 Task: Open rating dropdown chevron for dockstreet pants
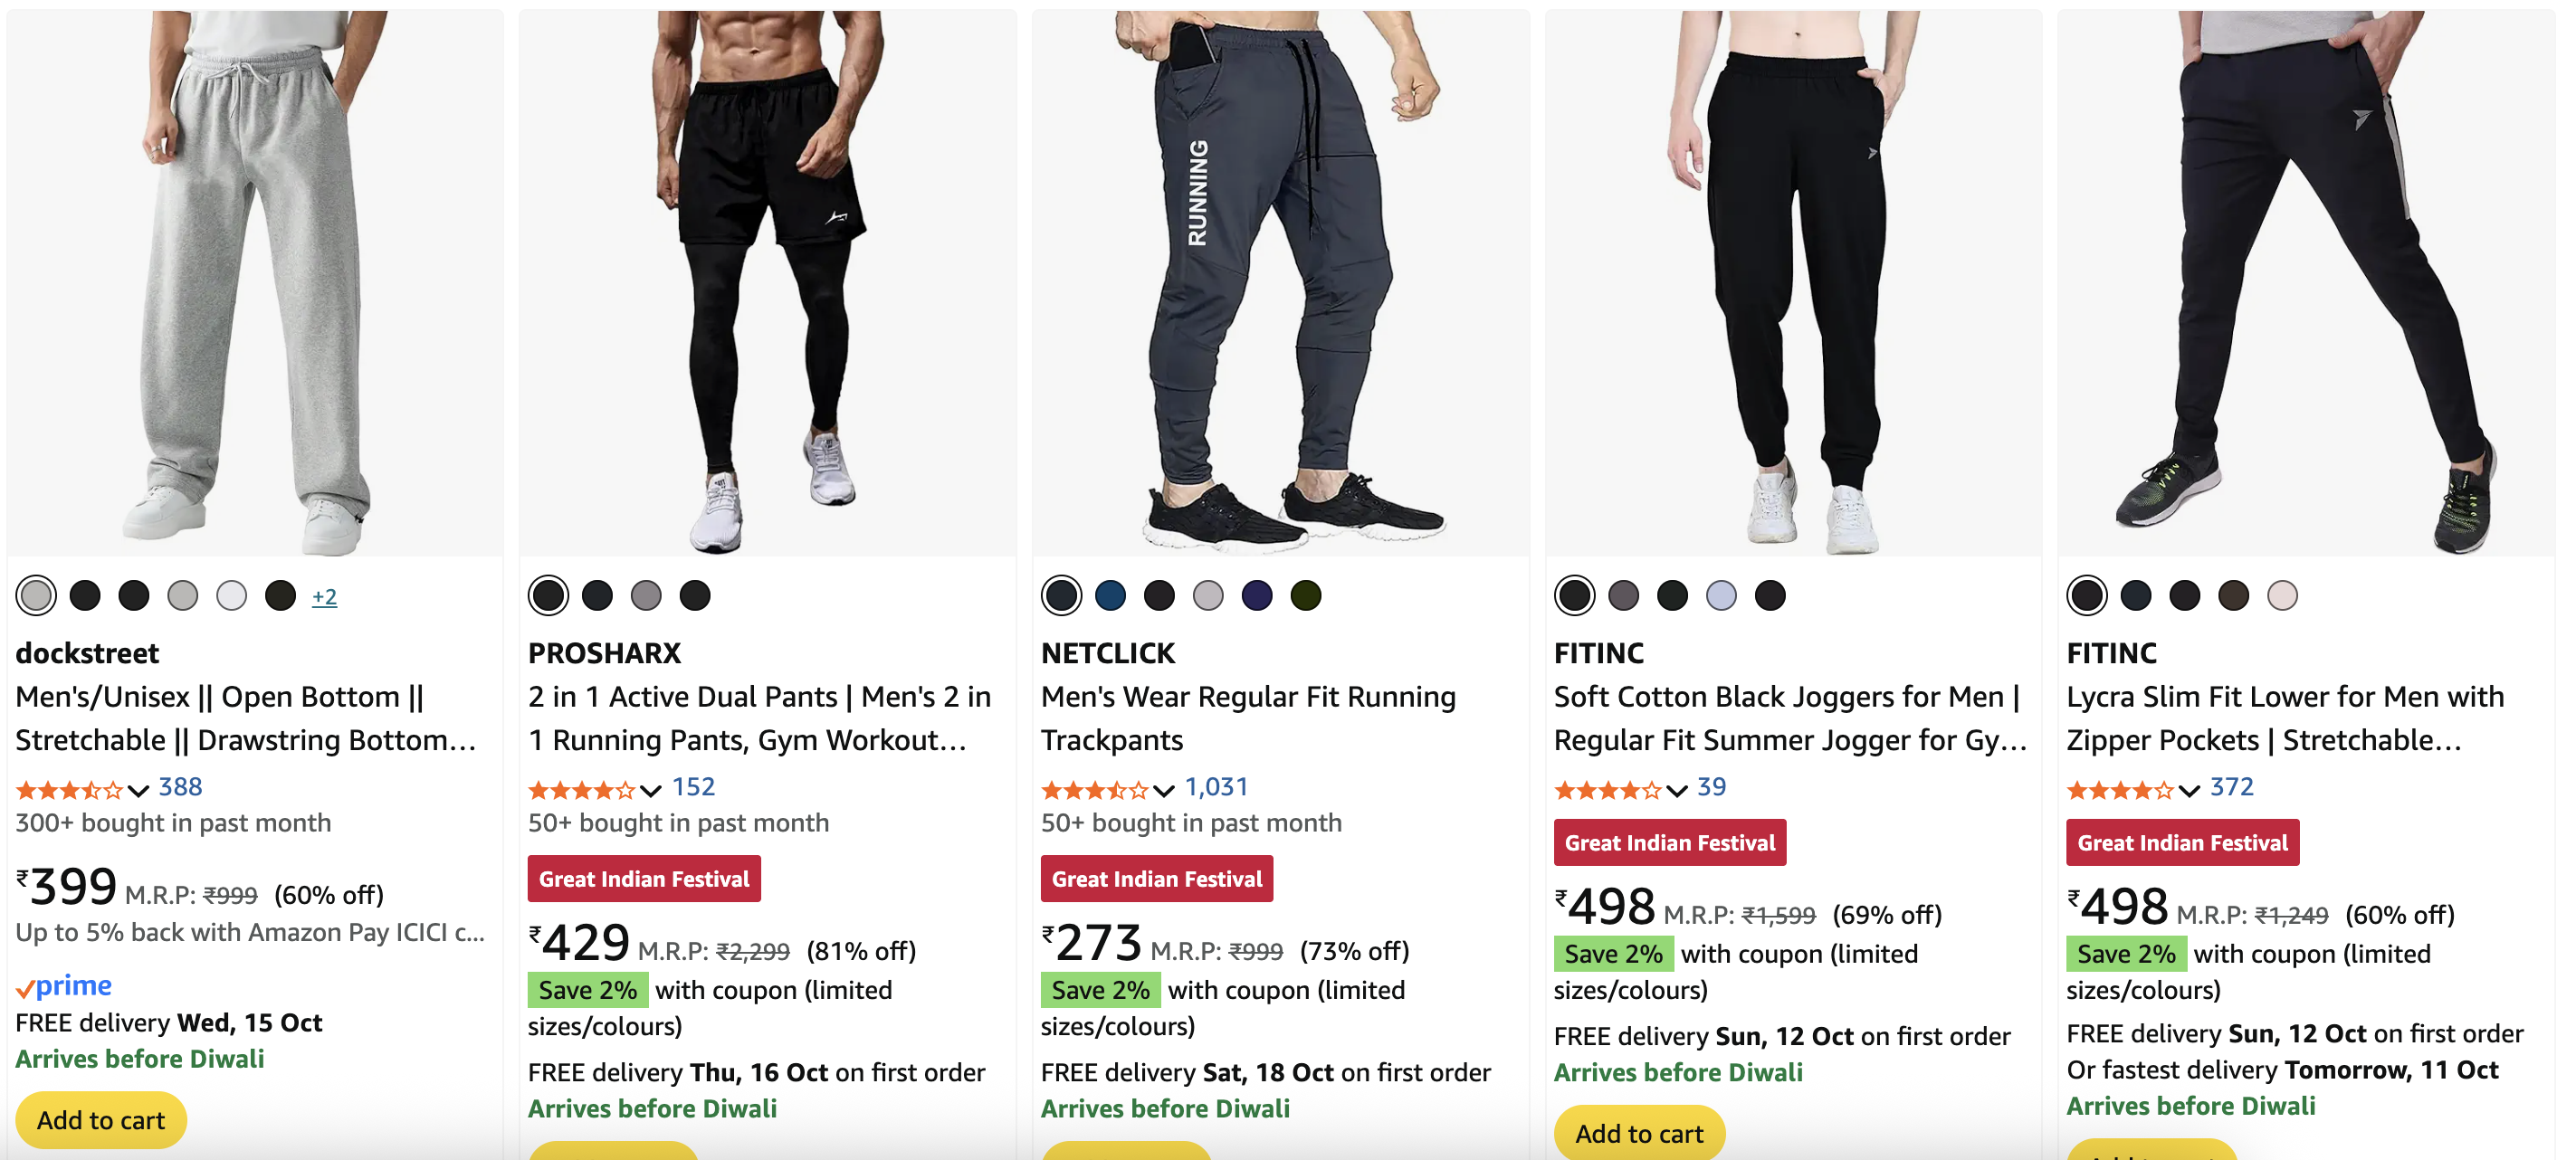pos(139,790)
